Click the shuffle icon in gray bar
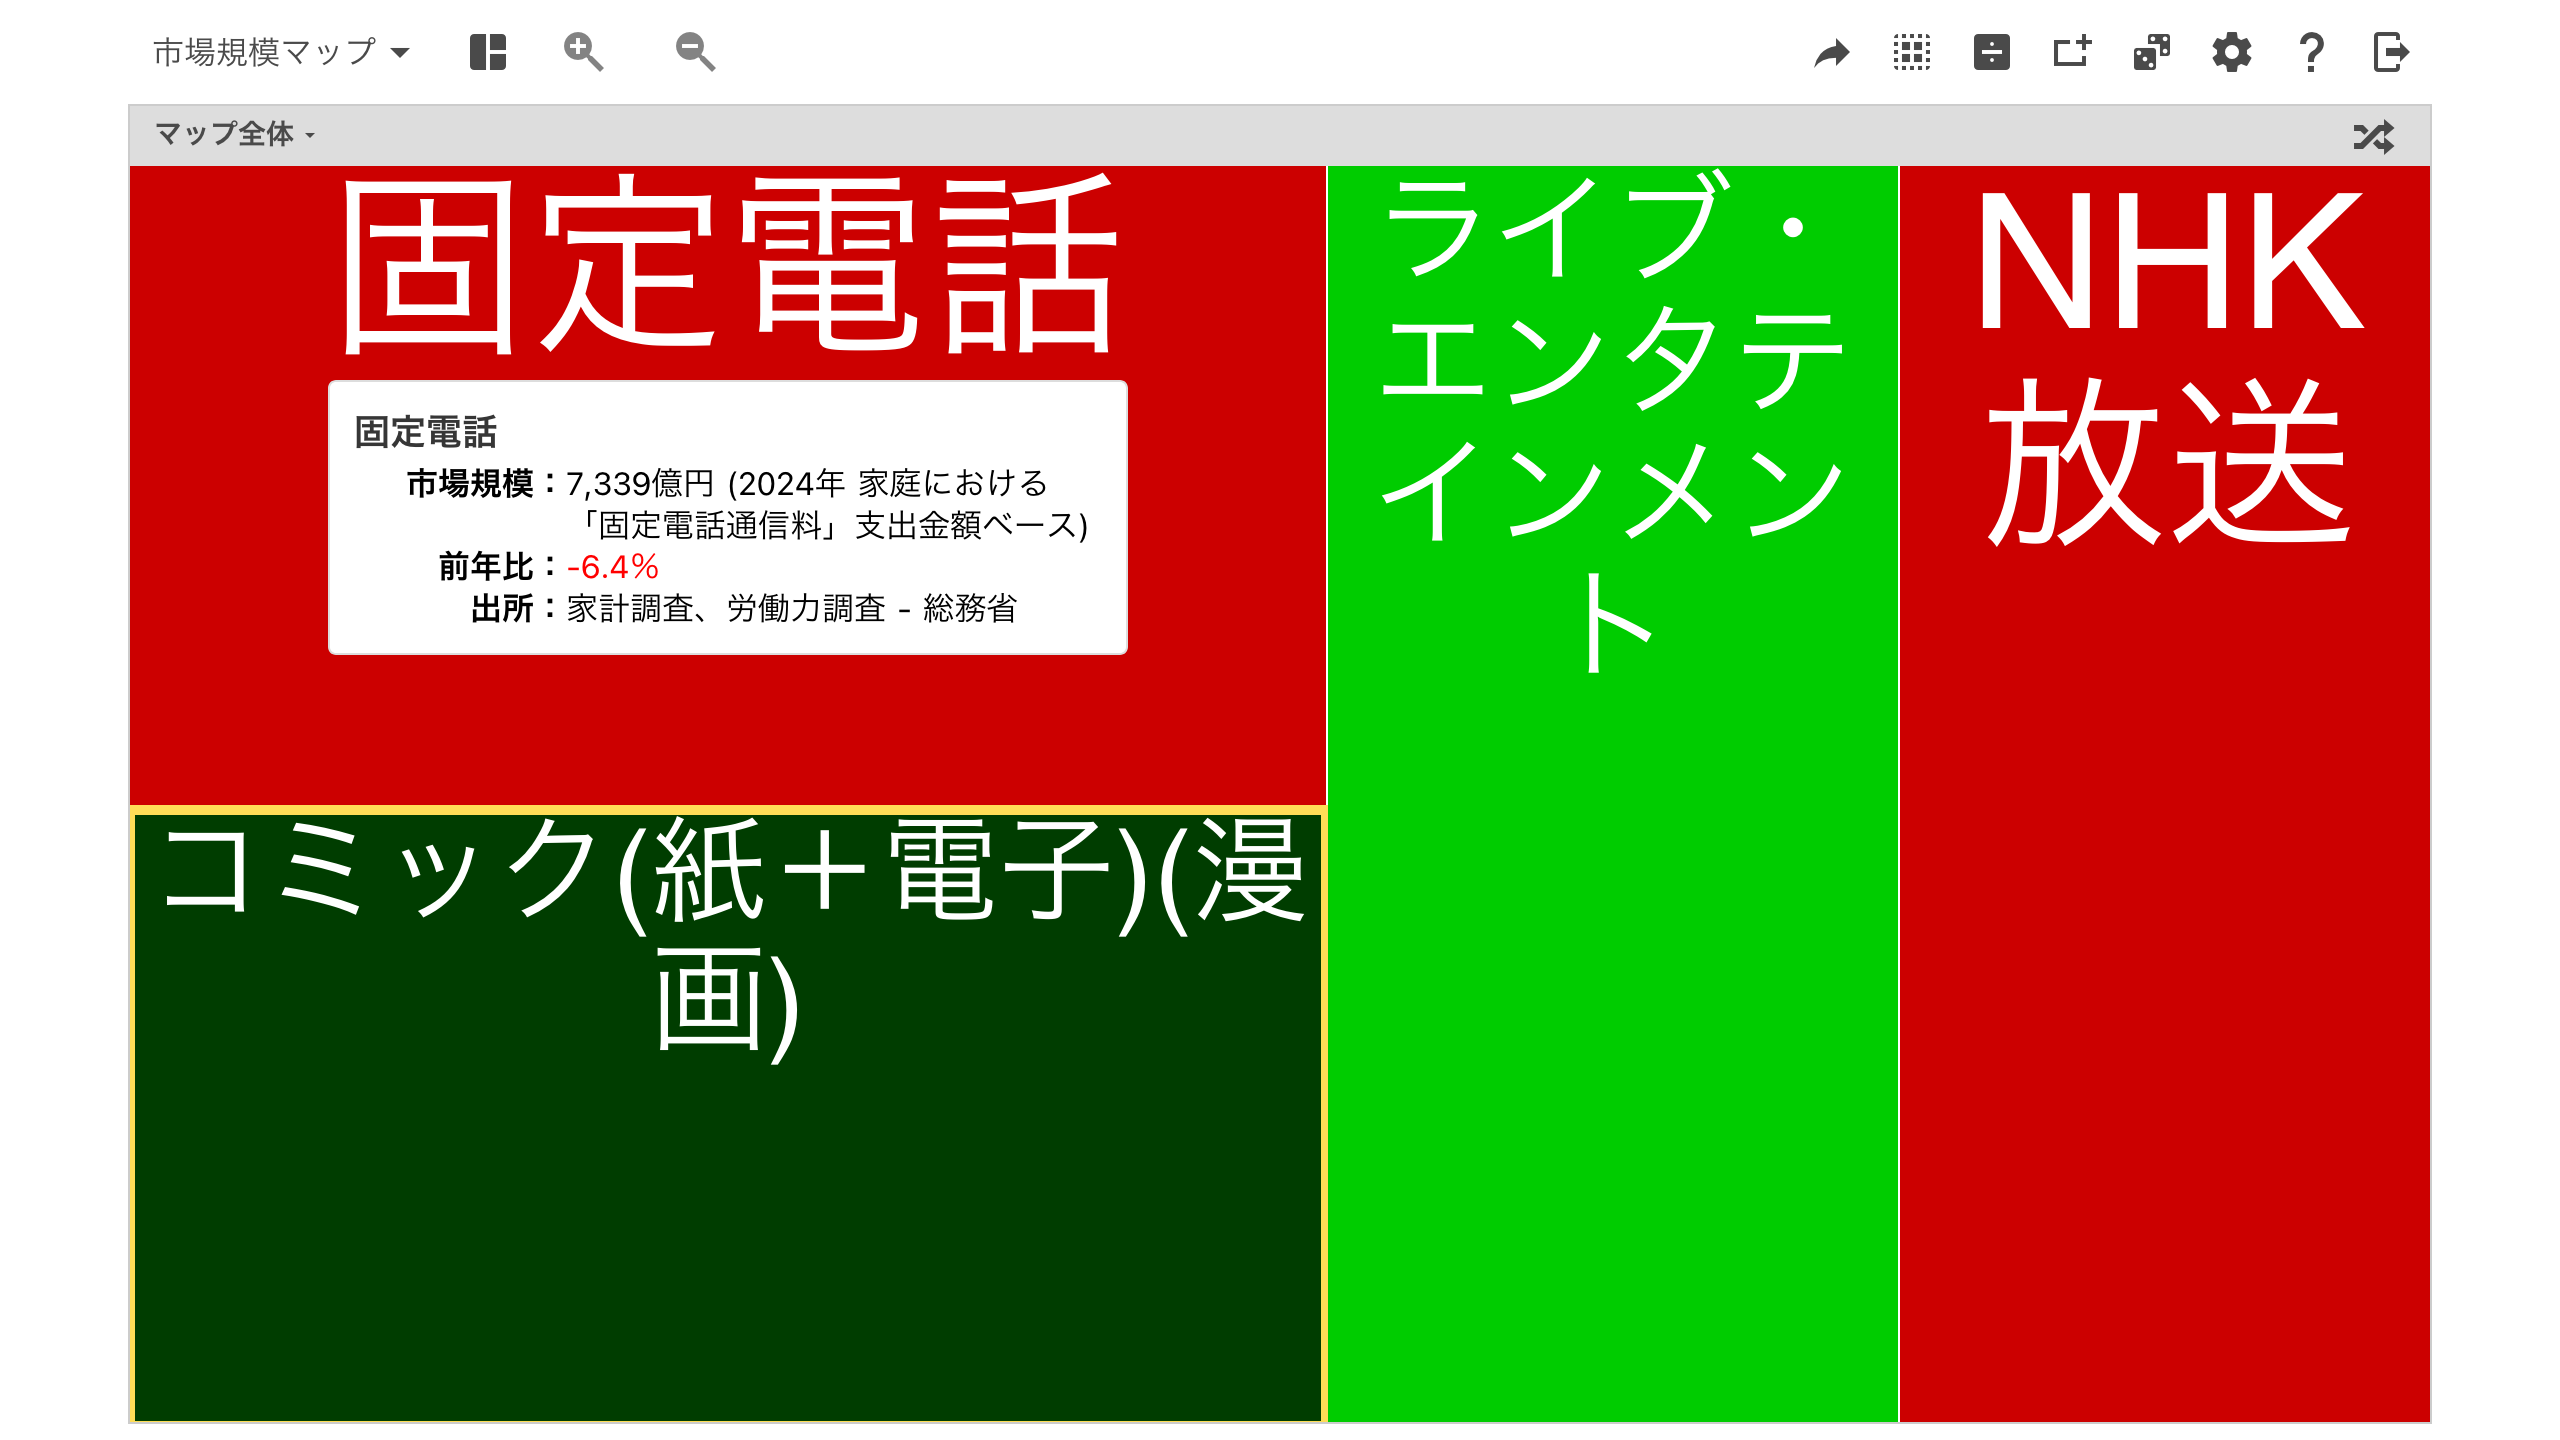 [x=2374, y=136]
